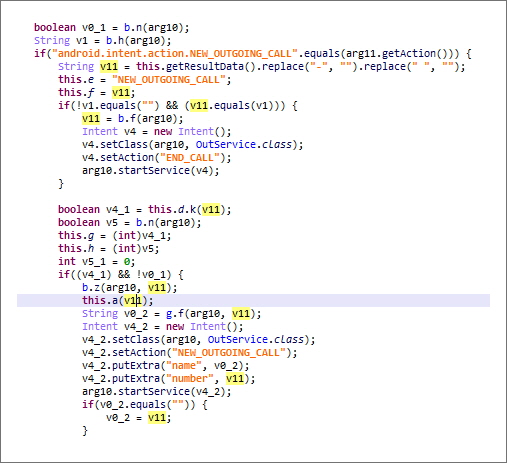Click "boolean v4_1 = this.d.k(v11);" line
Screen dimensions: 507x463
pyautogui.click(x=144, y=209)
